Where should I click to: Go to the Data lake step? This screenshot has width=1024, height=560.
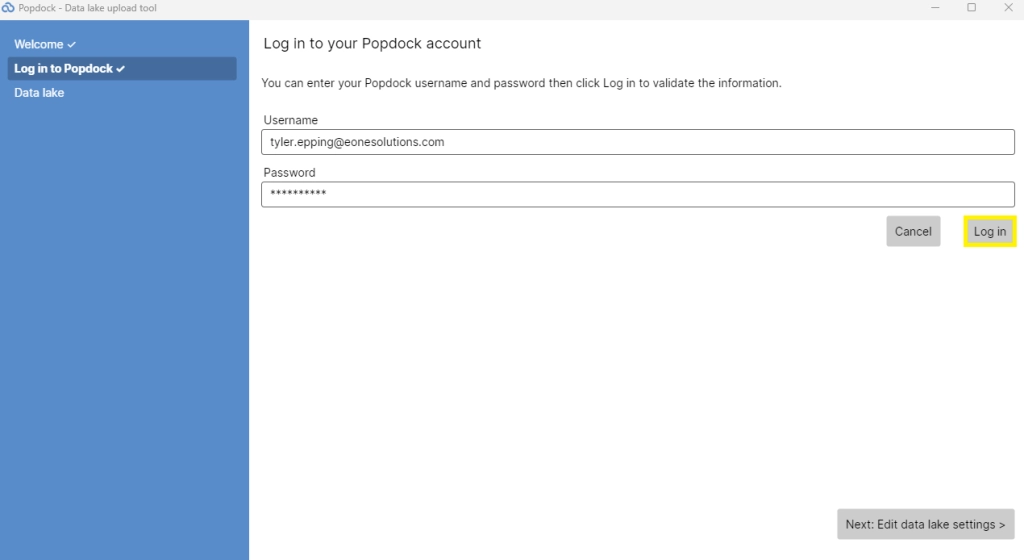pyautogui.click(x=39, y=93)
